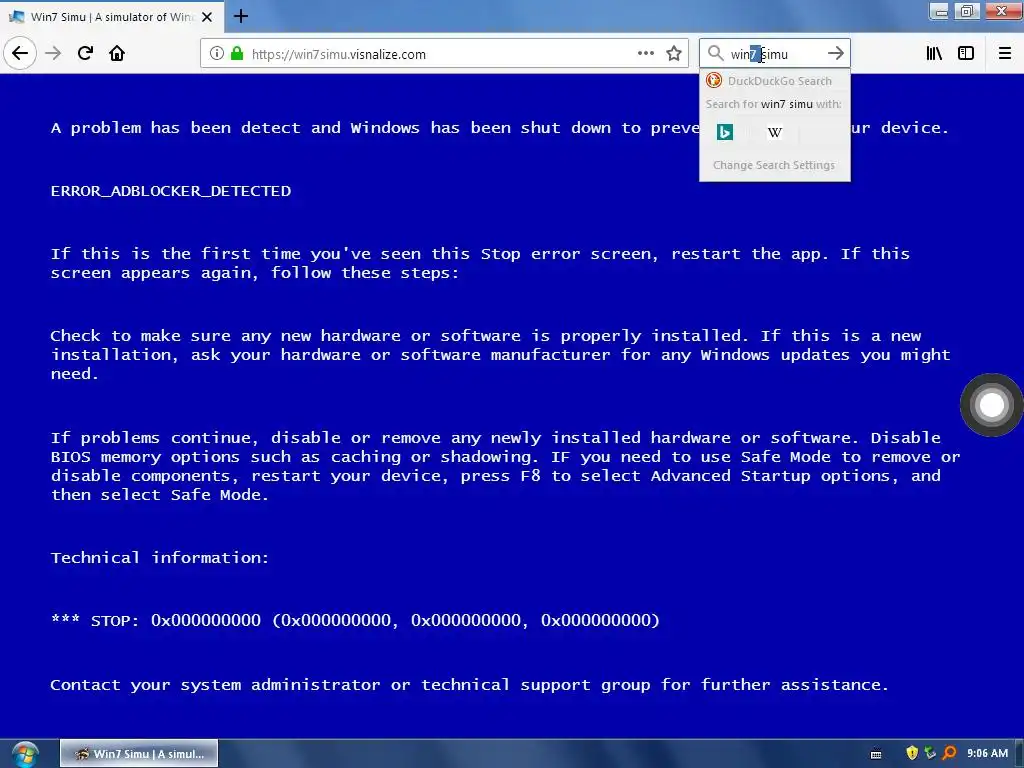The height and width of the screenshot is (768, 1024).
Task: Toggle the sidebar view icon
Action: [966, 54]
